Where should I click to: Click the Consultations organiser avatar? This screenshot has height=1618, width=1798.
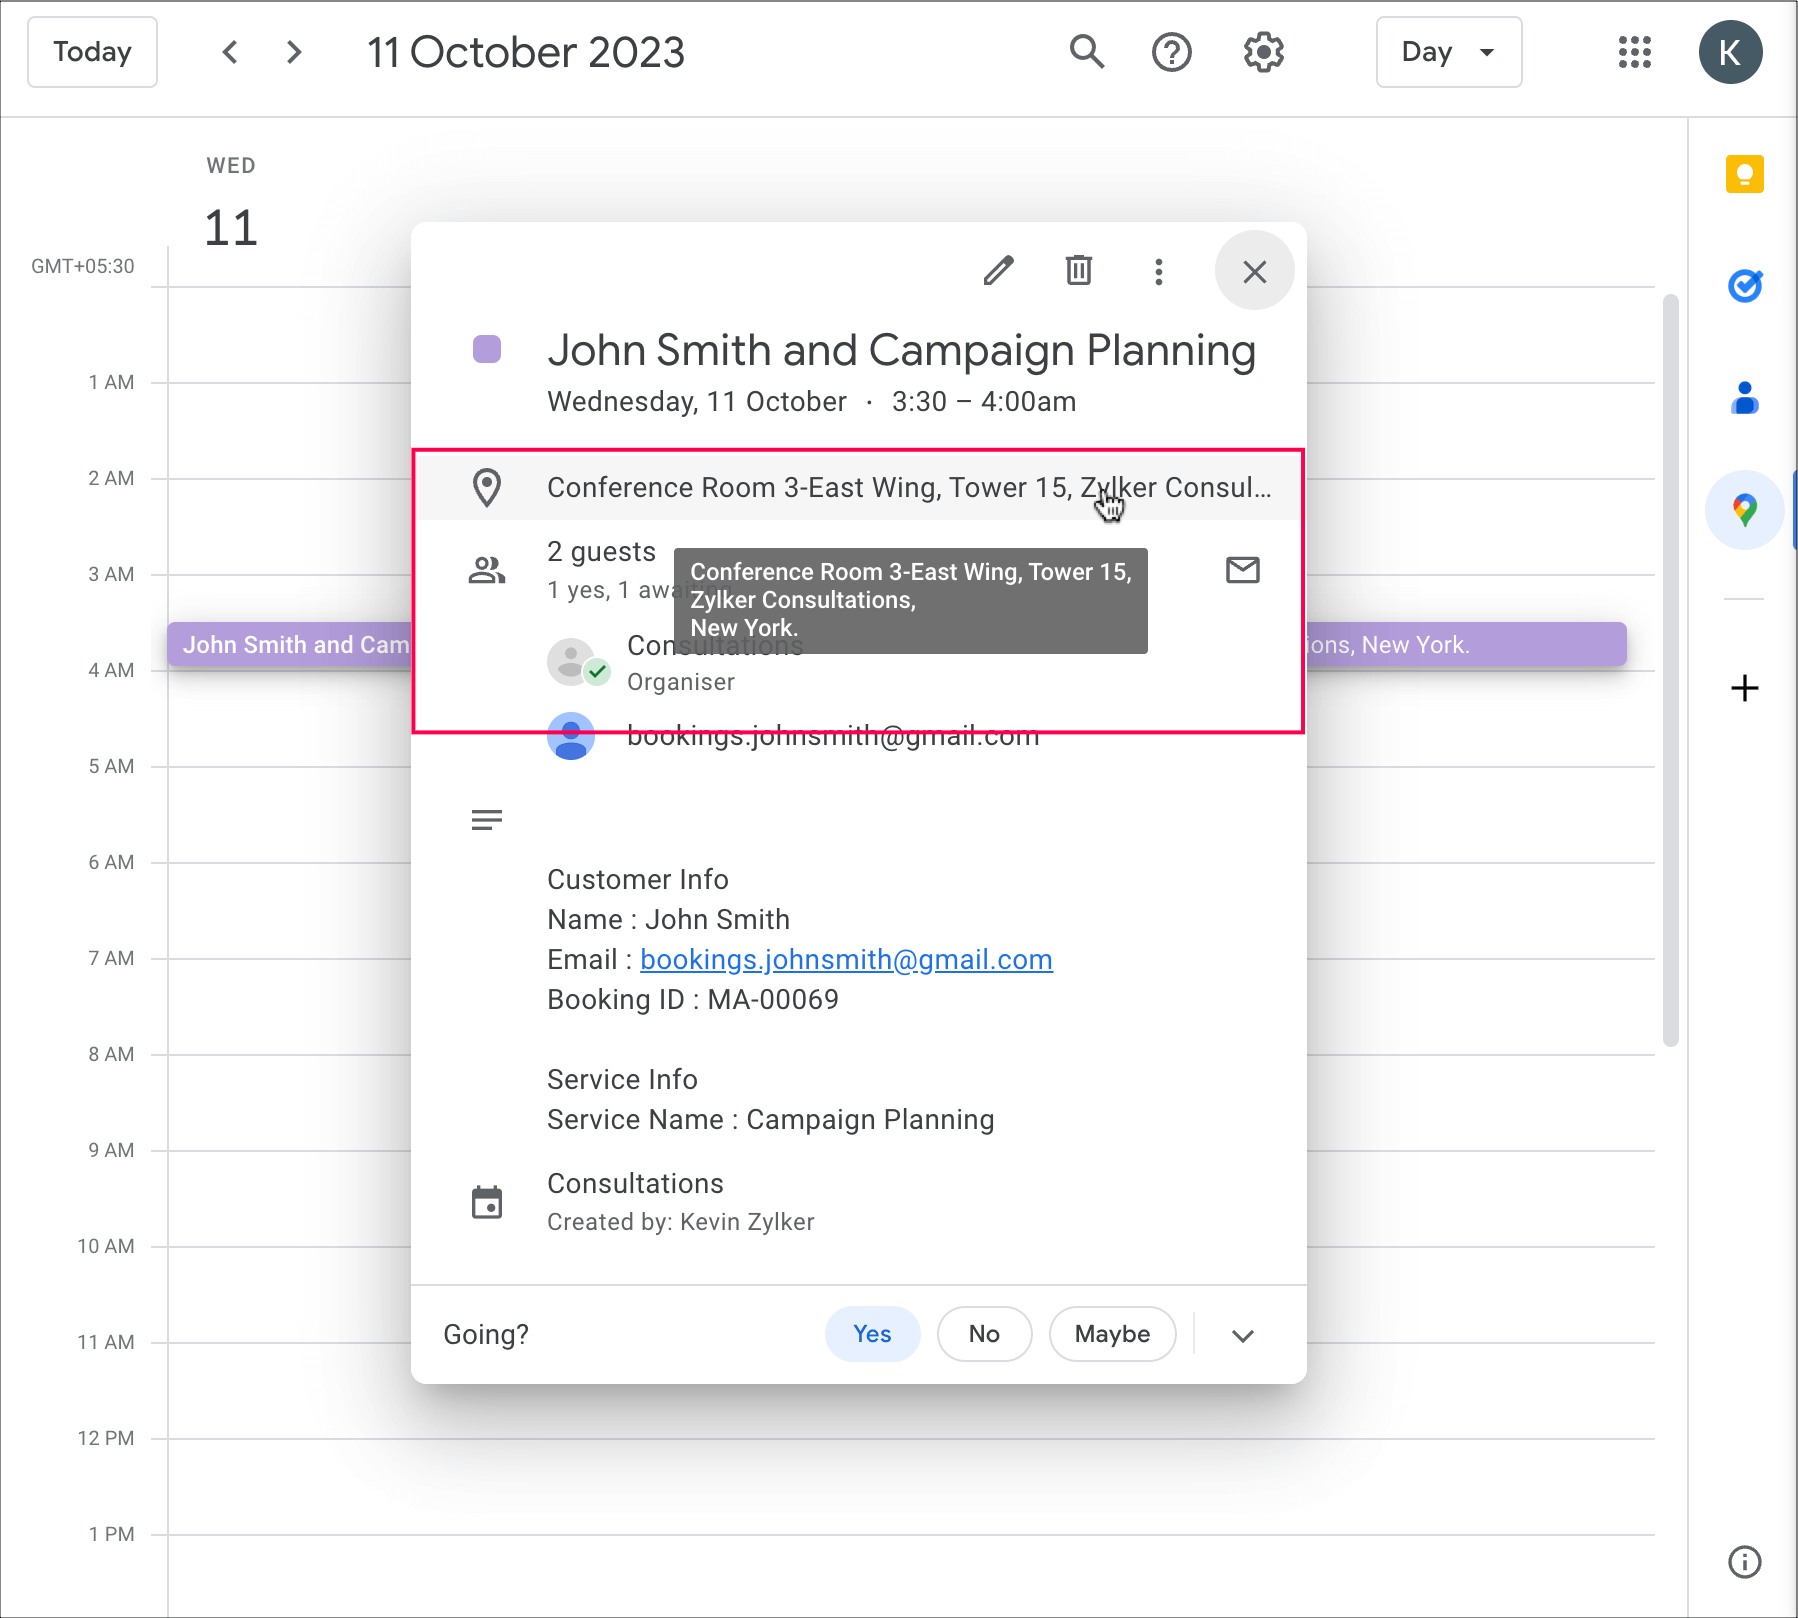[x=572, y=662]
